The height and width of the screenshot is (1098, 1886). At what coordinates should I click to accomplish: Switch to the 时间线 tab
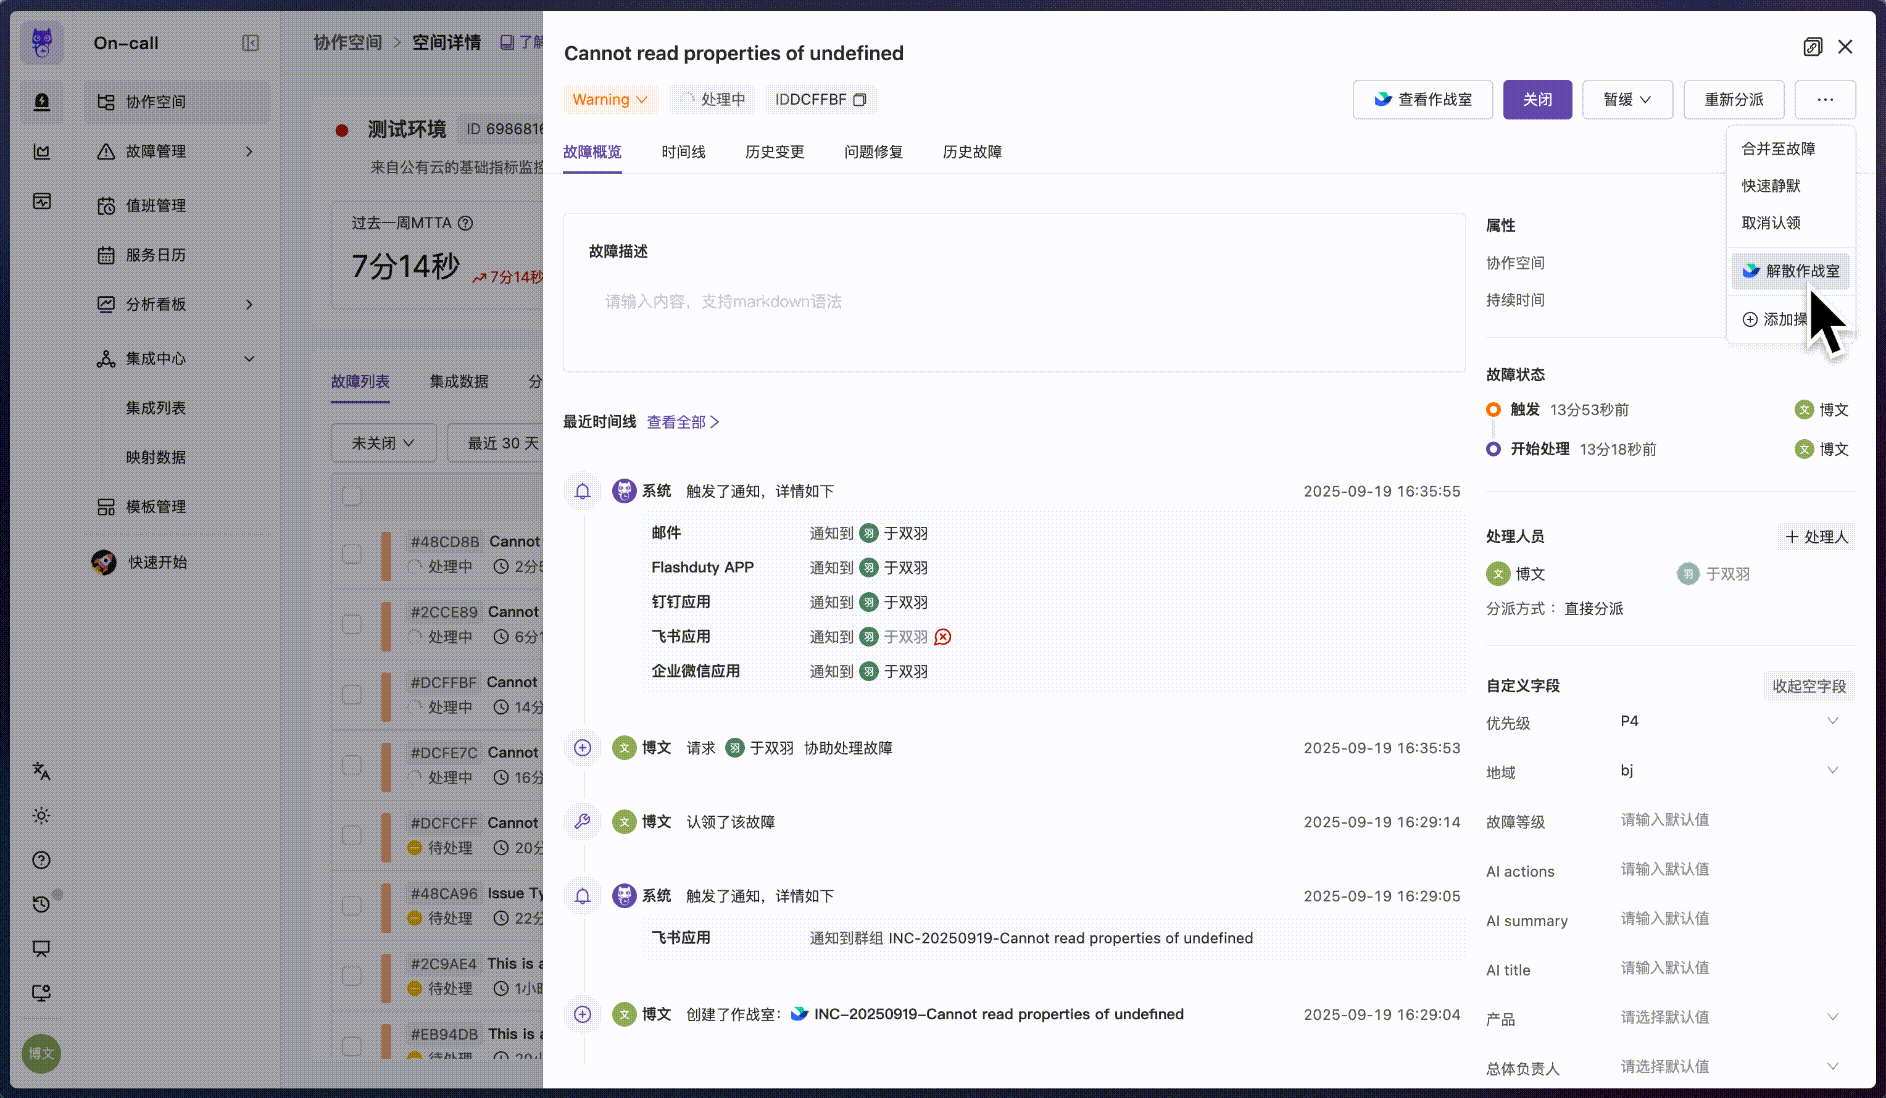tap(683, 152)
